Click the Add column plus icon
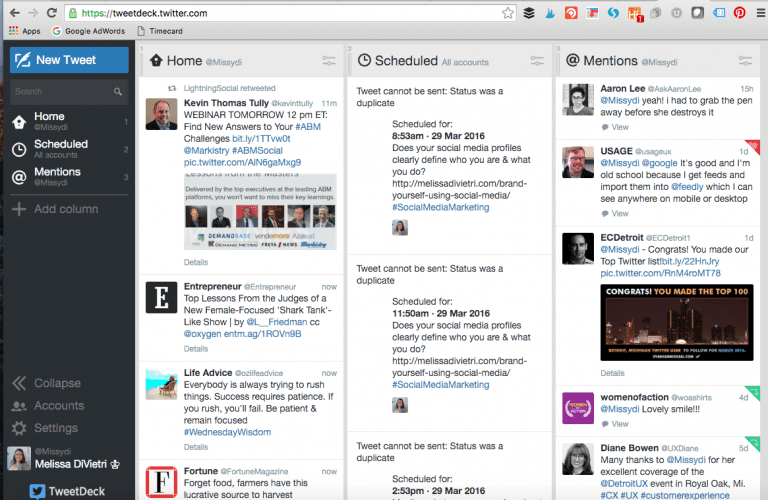The width and height of the screenshot is (768, 500). pos(19,209)
